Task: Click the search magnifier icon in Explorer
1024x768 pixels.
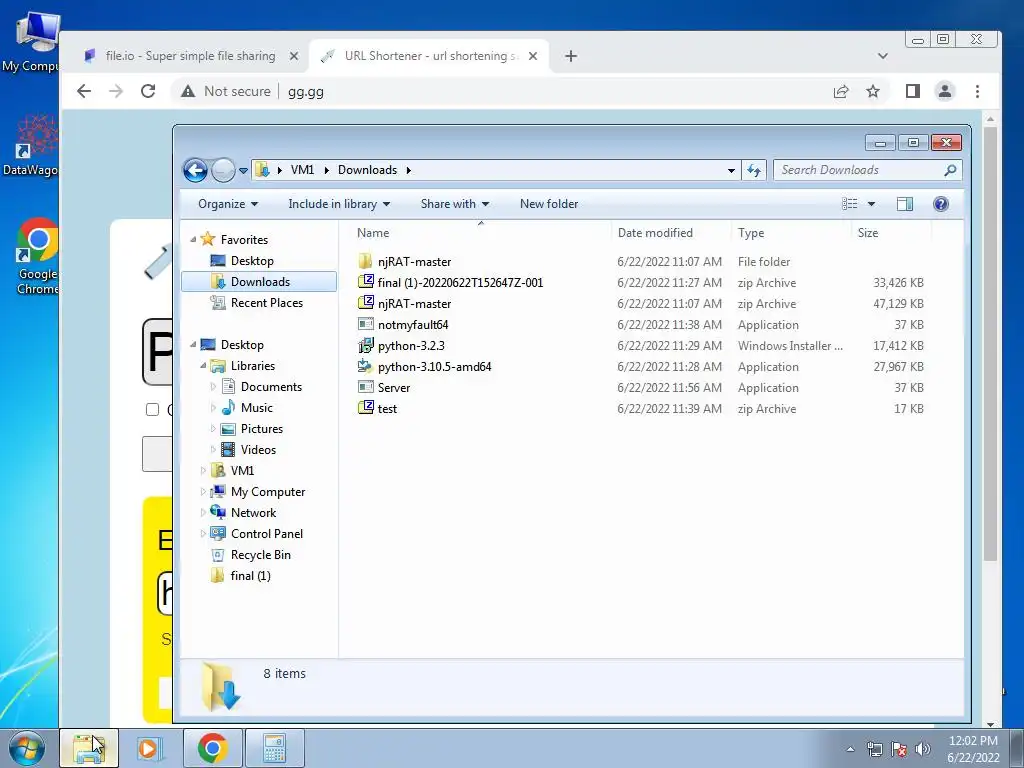Action: tap(950, 170)
